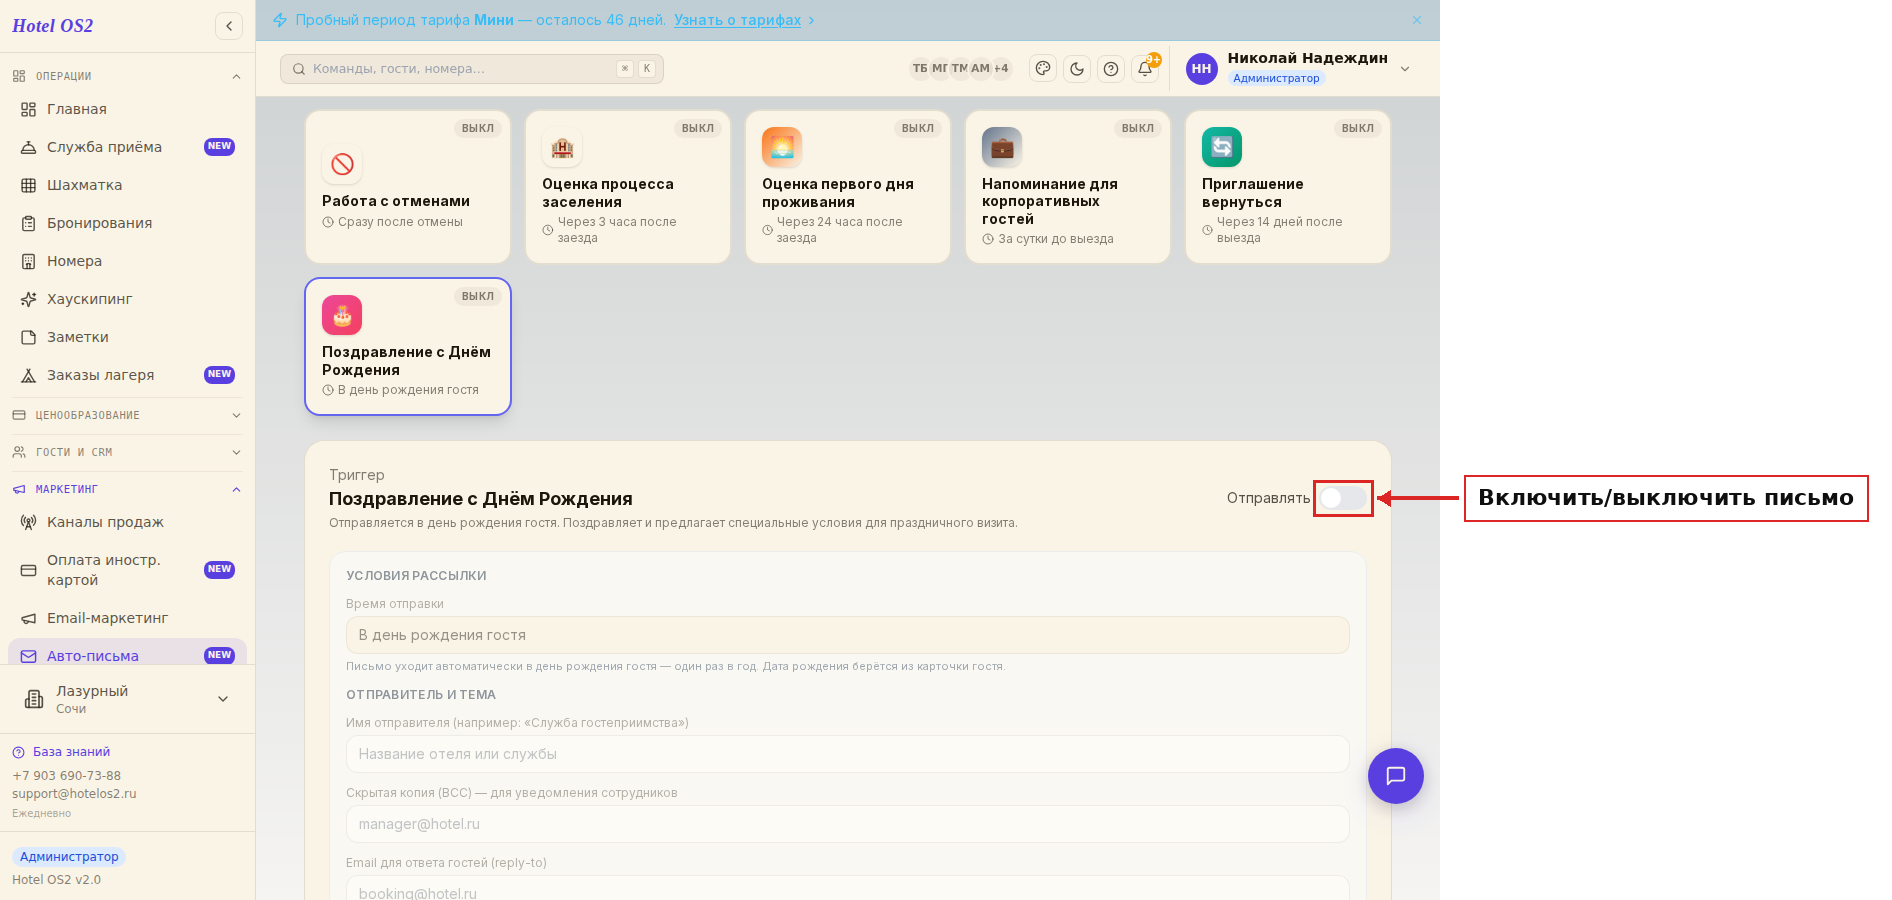Click the +4 more staff avatars badge
This screenshot has width=1892, height=900.
[1001, 69]
